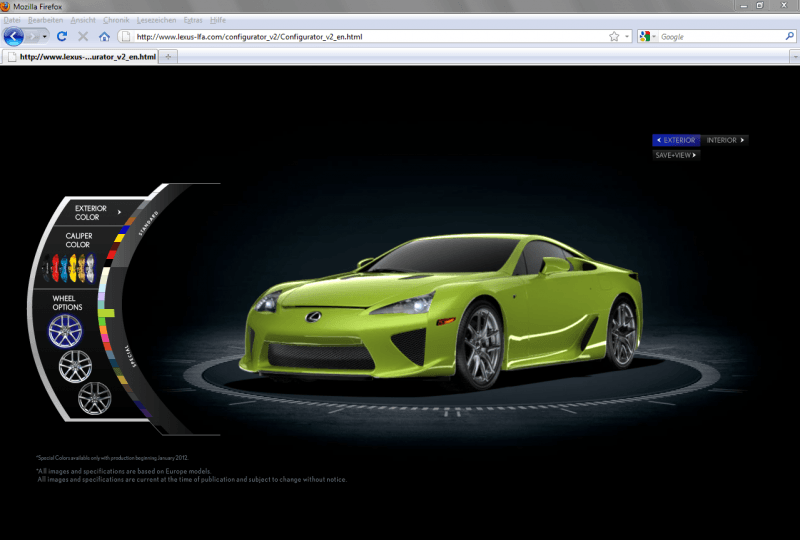Pick the lavender special color swatch
The width and height of the screenshot is (800, 540).
coord(101,297)
